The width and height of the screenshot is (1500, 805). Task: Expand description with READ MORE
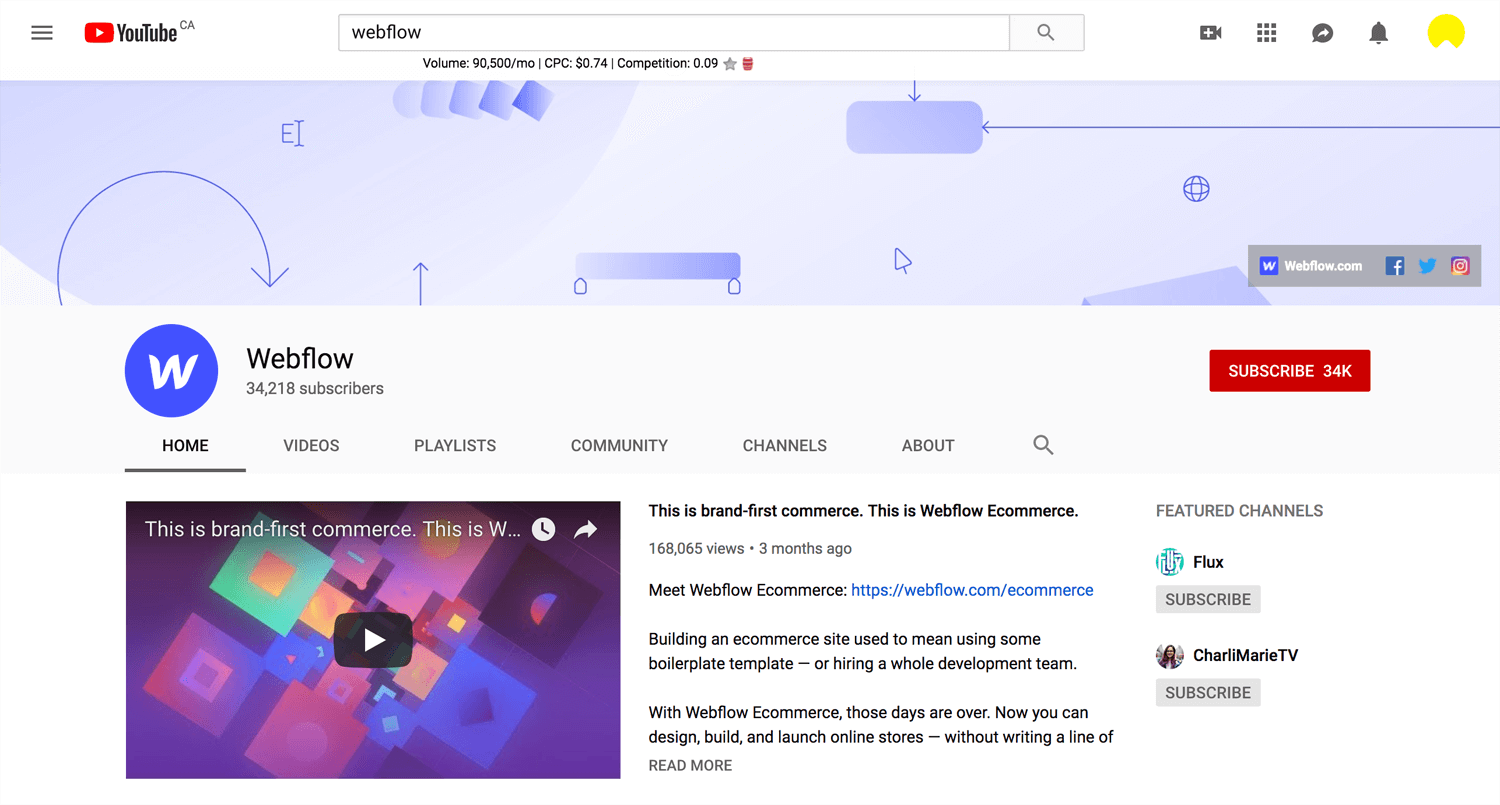pyautogui.click(x=690, y=765)
